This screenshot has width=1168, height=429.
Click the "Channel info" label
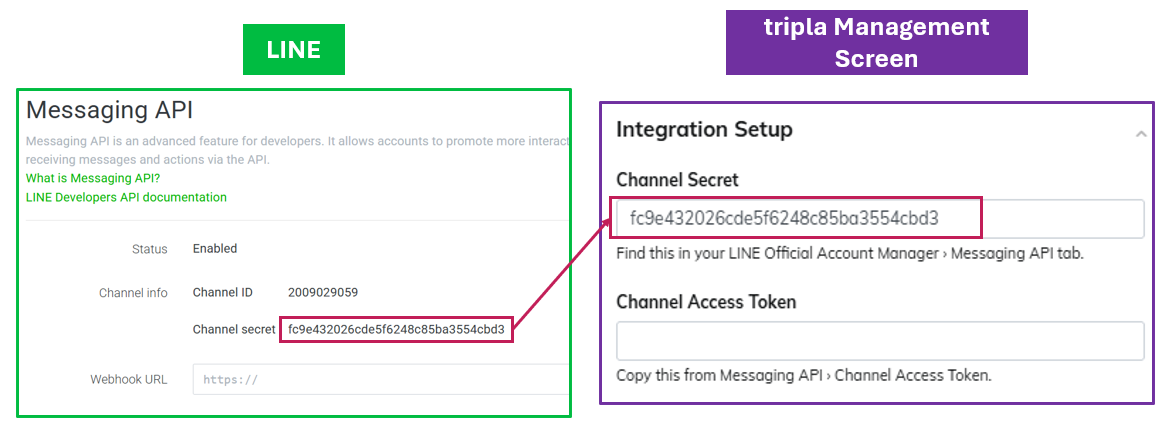coord(133,293)
